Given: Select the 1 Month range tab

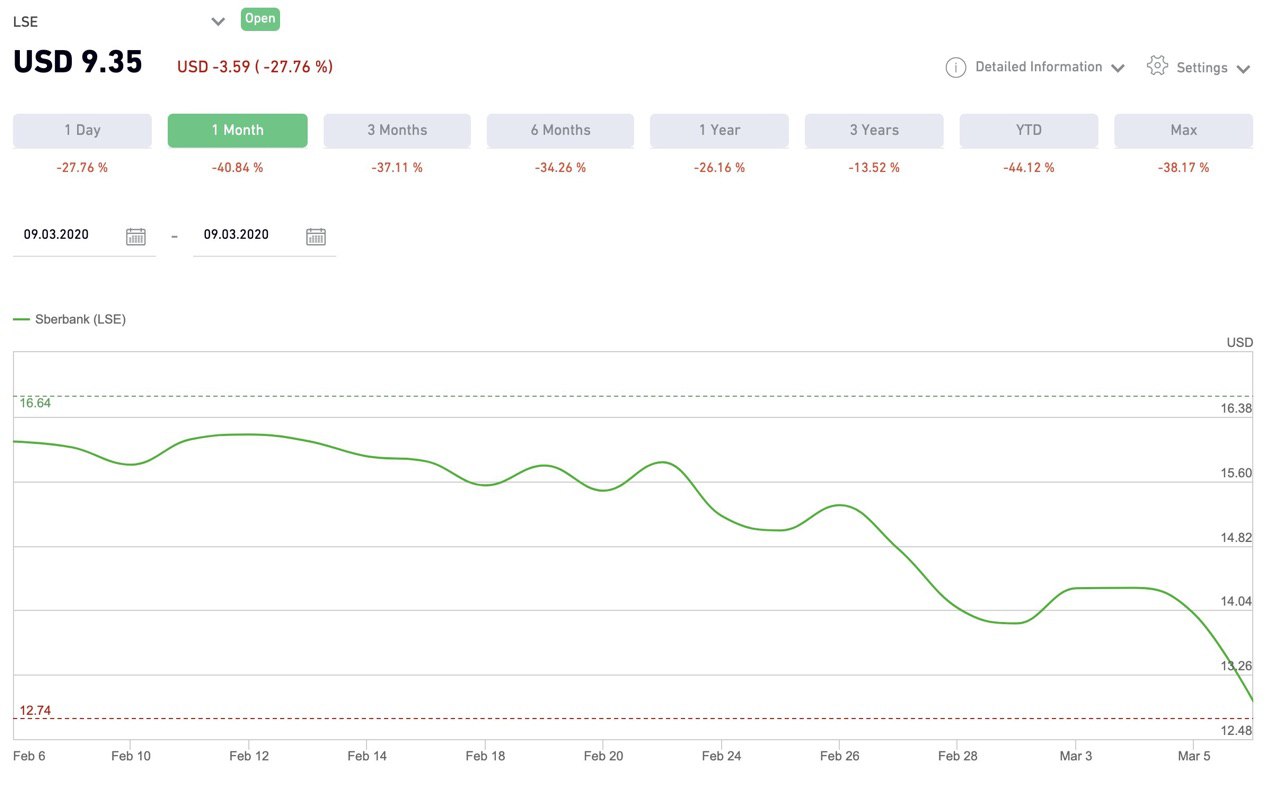Looking at the screenshot, I should 237,130.
